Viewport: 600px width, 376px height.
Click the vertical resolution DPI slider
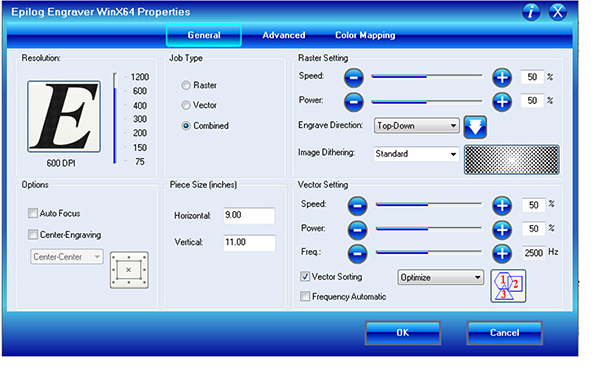(114, 119)
